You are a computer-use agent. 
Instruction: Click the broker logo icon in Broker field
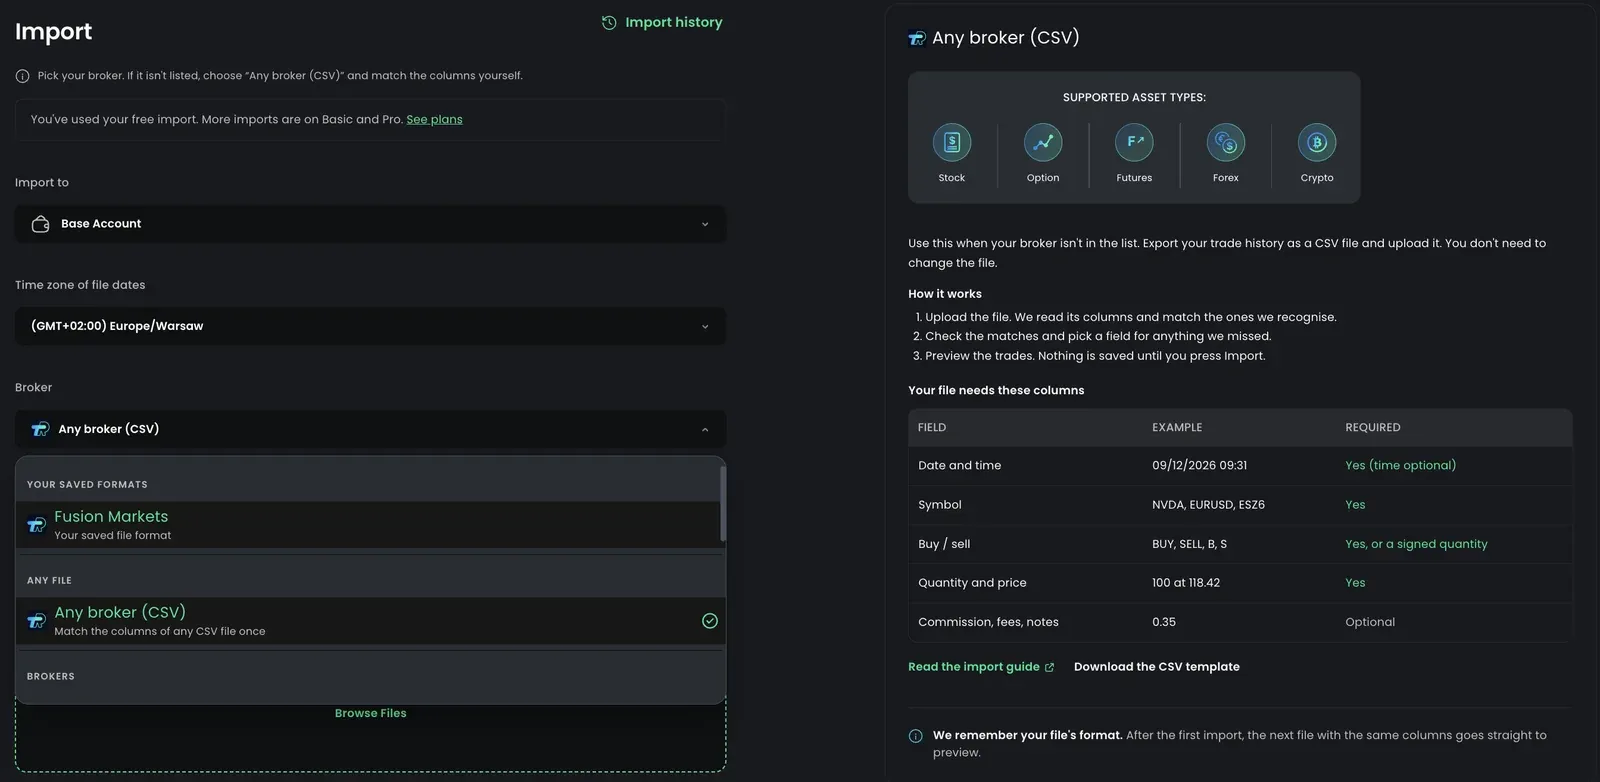pyautogui.click(x=40, y=429)
